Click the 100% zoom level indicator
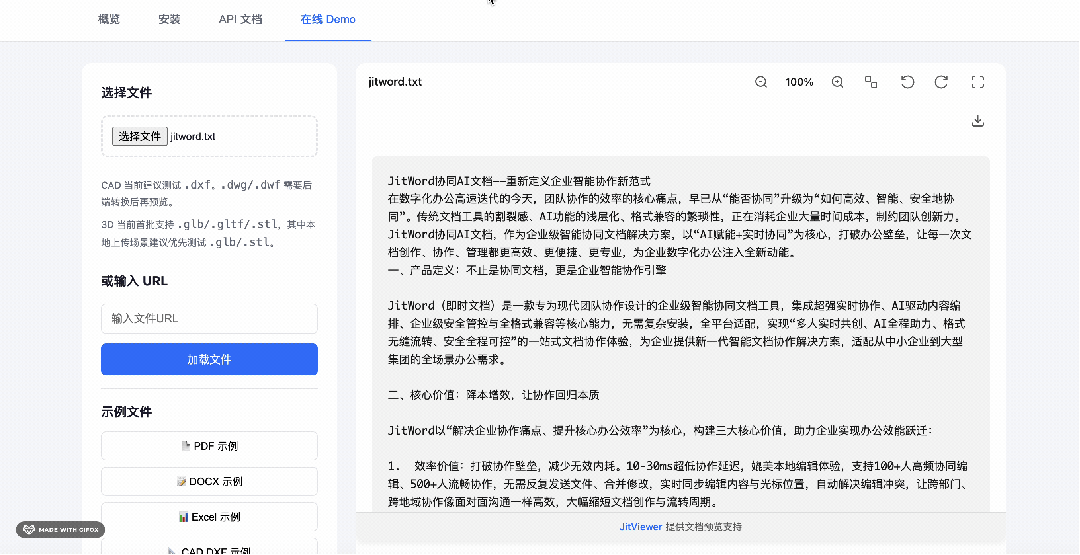The image size is (1080, 555). coord(799,82)
